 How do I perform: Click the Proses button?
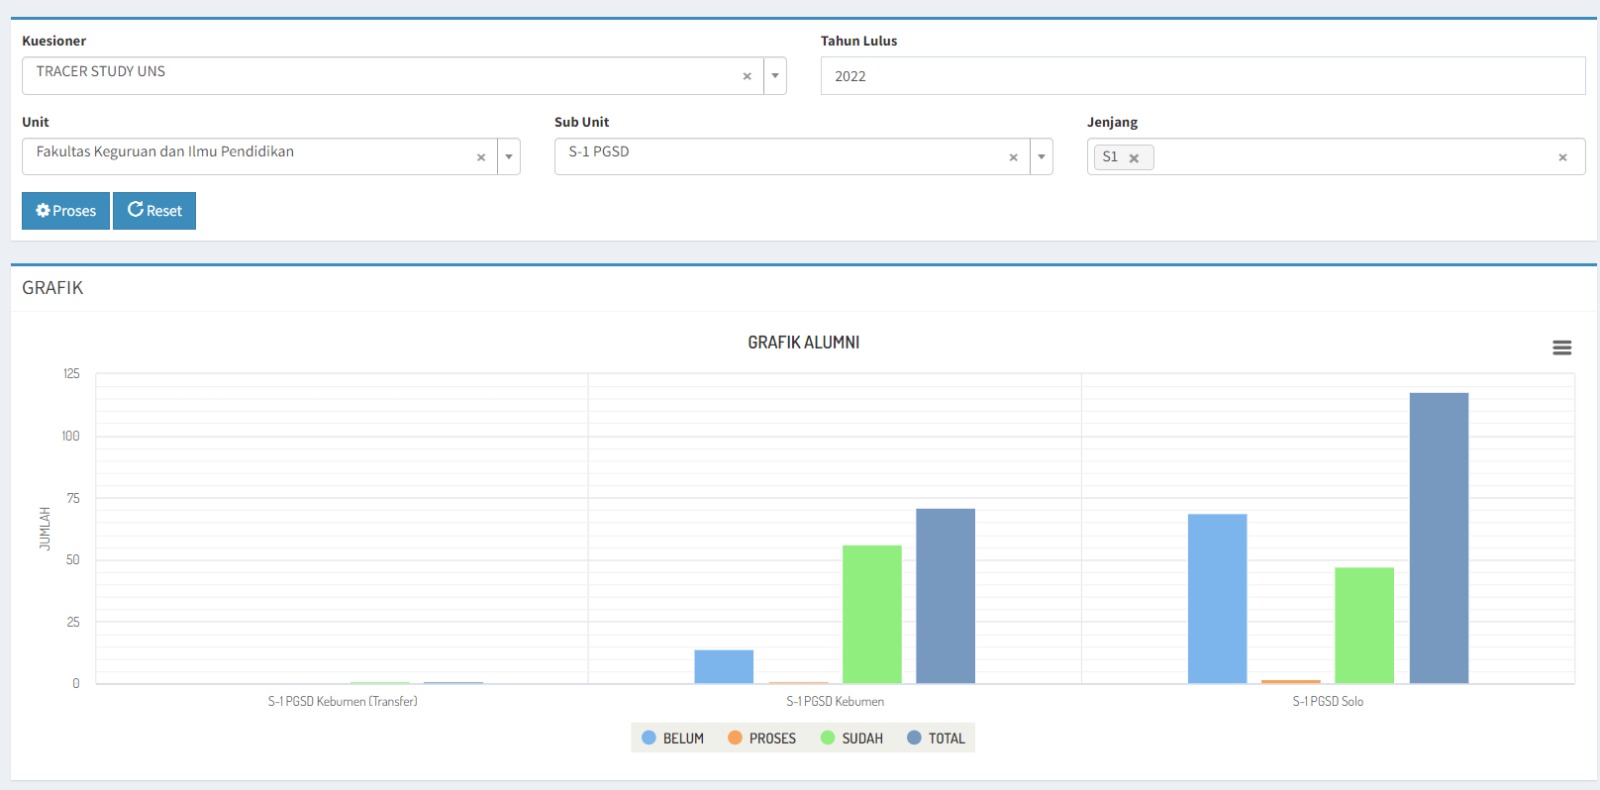click(x=66, y=211)
